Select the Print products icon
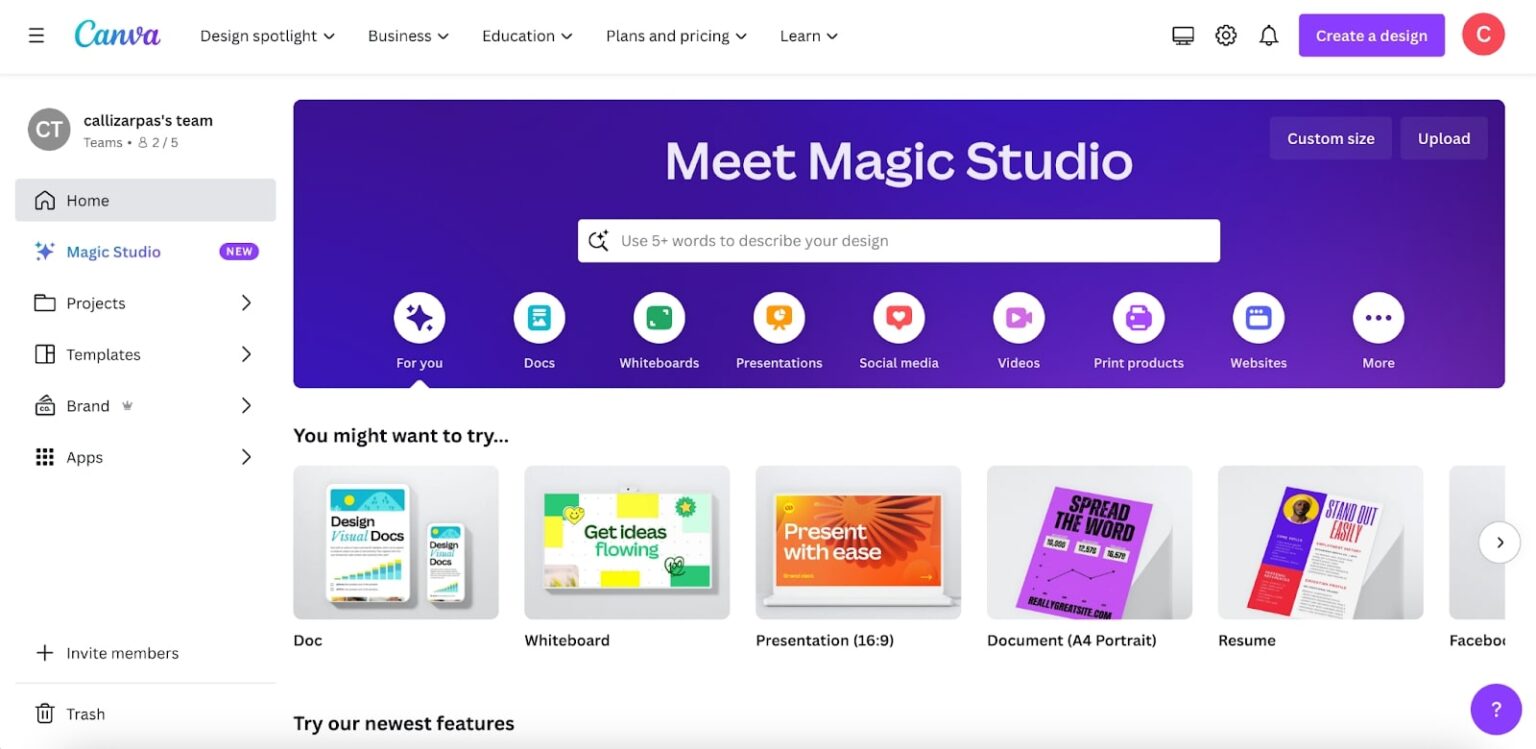The height and width of the screenshot is (749, 1536). [x=1138, y=319]
